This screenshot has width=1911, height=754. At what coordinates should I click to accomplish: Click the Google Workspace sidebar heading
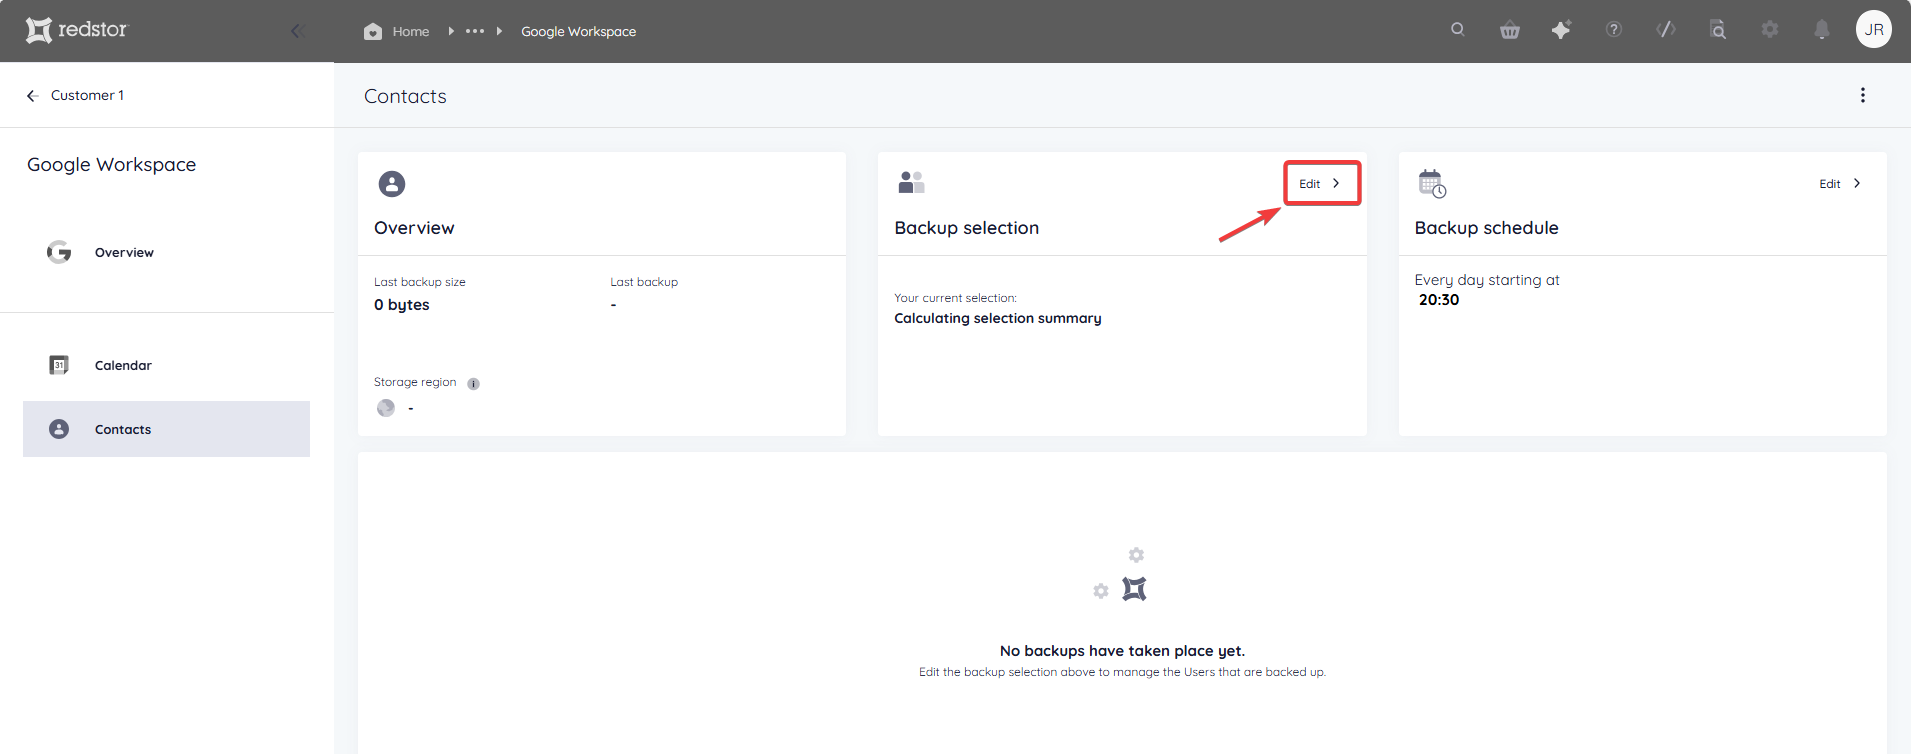coord(112,165)
